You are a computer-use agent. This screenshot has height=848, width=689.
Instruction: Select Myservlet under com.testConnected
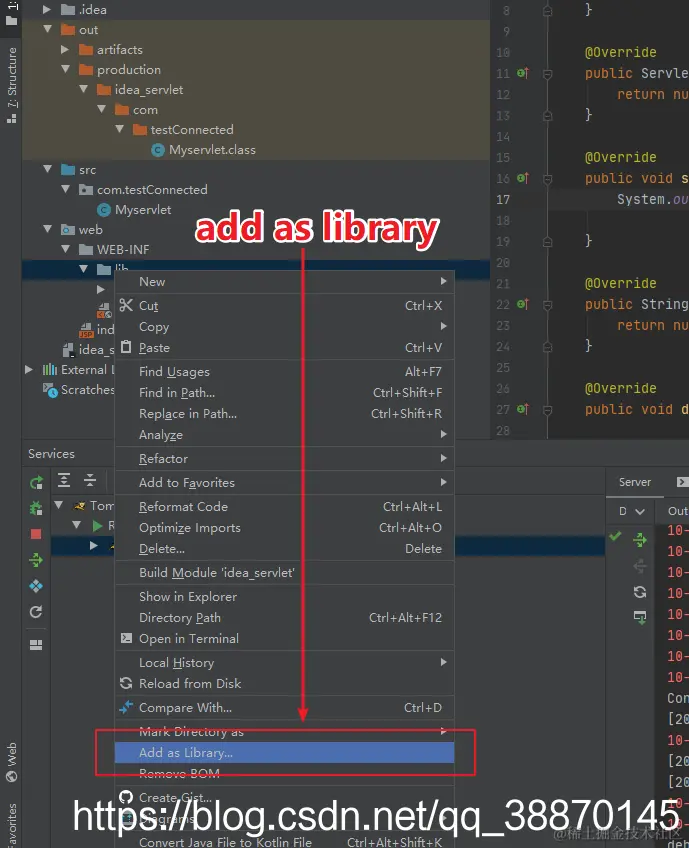point(143,210)
